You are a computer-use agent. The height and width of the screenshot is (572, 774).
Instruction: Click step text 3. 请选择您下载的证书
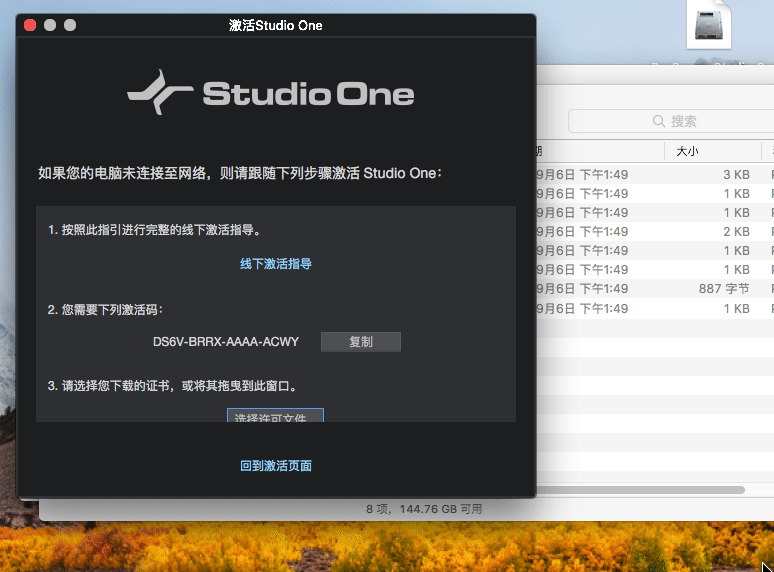(174, 386)
